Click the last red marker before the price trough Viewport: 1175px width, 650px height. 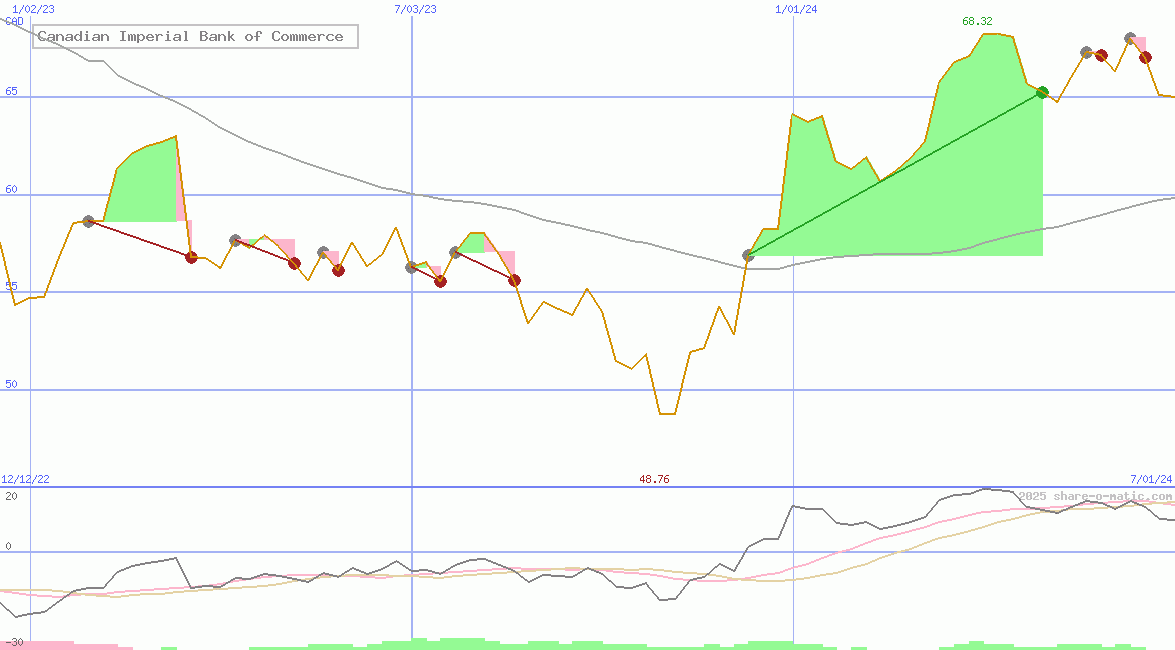[x=514, y=280]
